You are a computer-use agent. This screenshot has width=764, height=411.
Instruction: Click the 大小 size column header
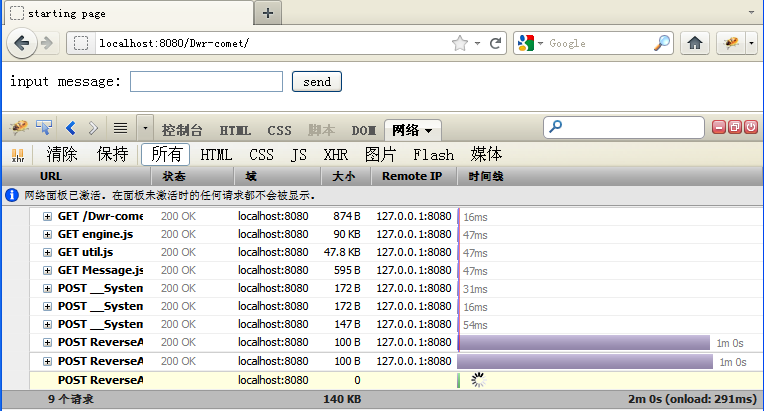(x=346, y=176)
